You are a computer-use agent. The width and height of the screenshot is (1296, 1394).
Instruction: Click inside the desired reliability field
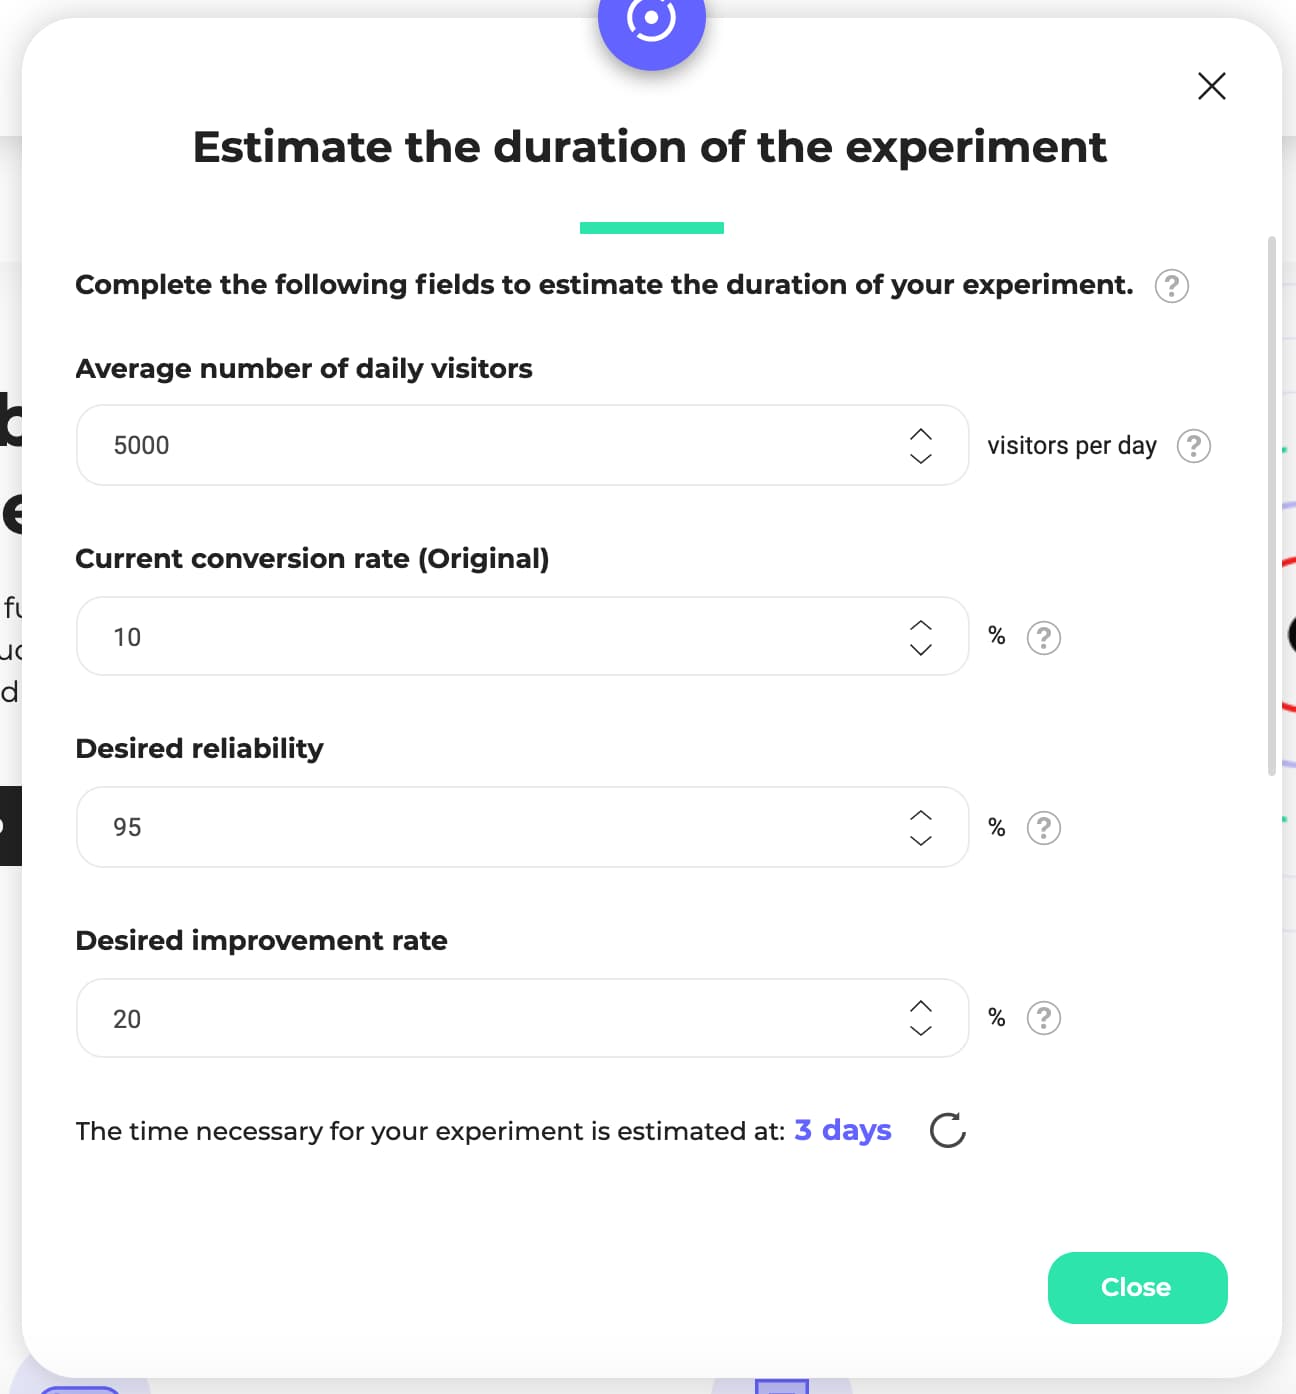(x=400, y=827)
